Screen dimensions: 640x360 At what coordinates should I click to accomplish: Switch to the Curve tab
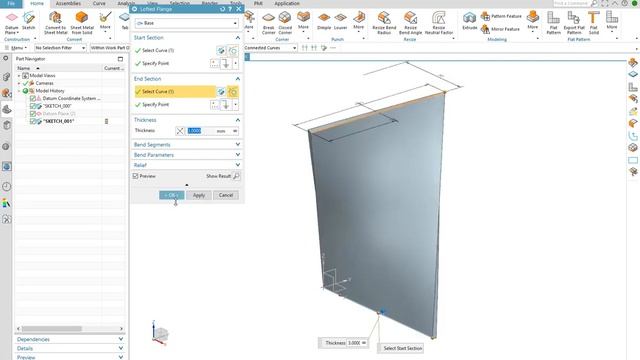click(x=99, y=3)
